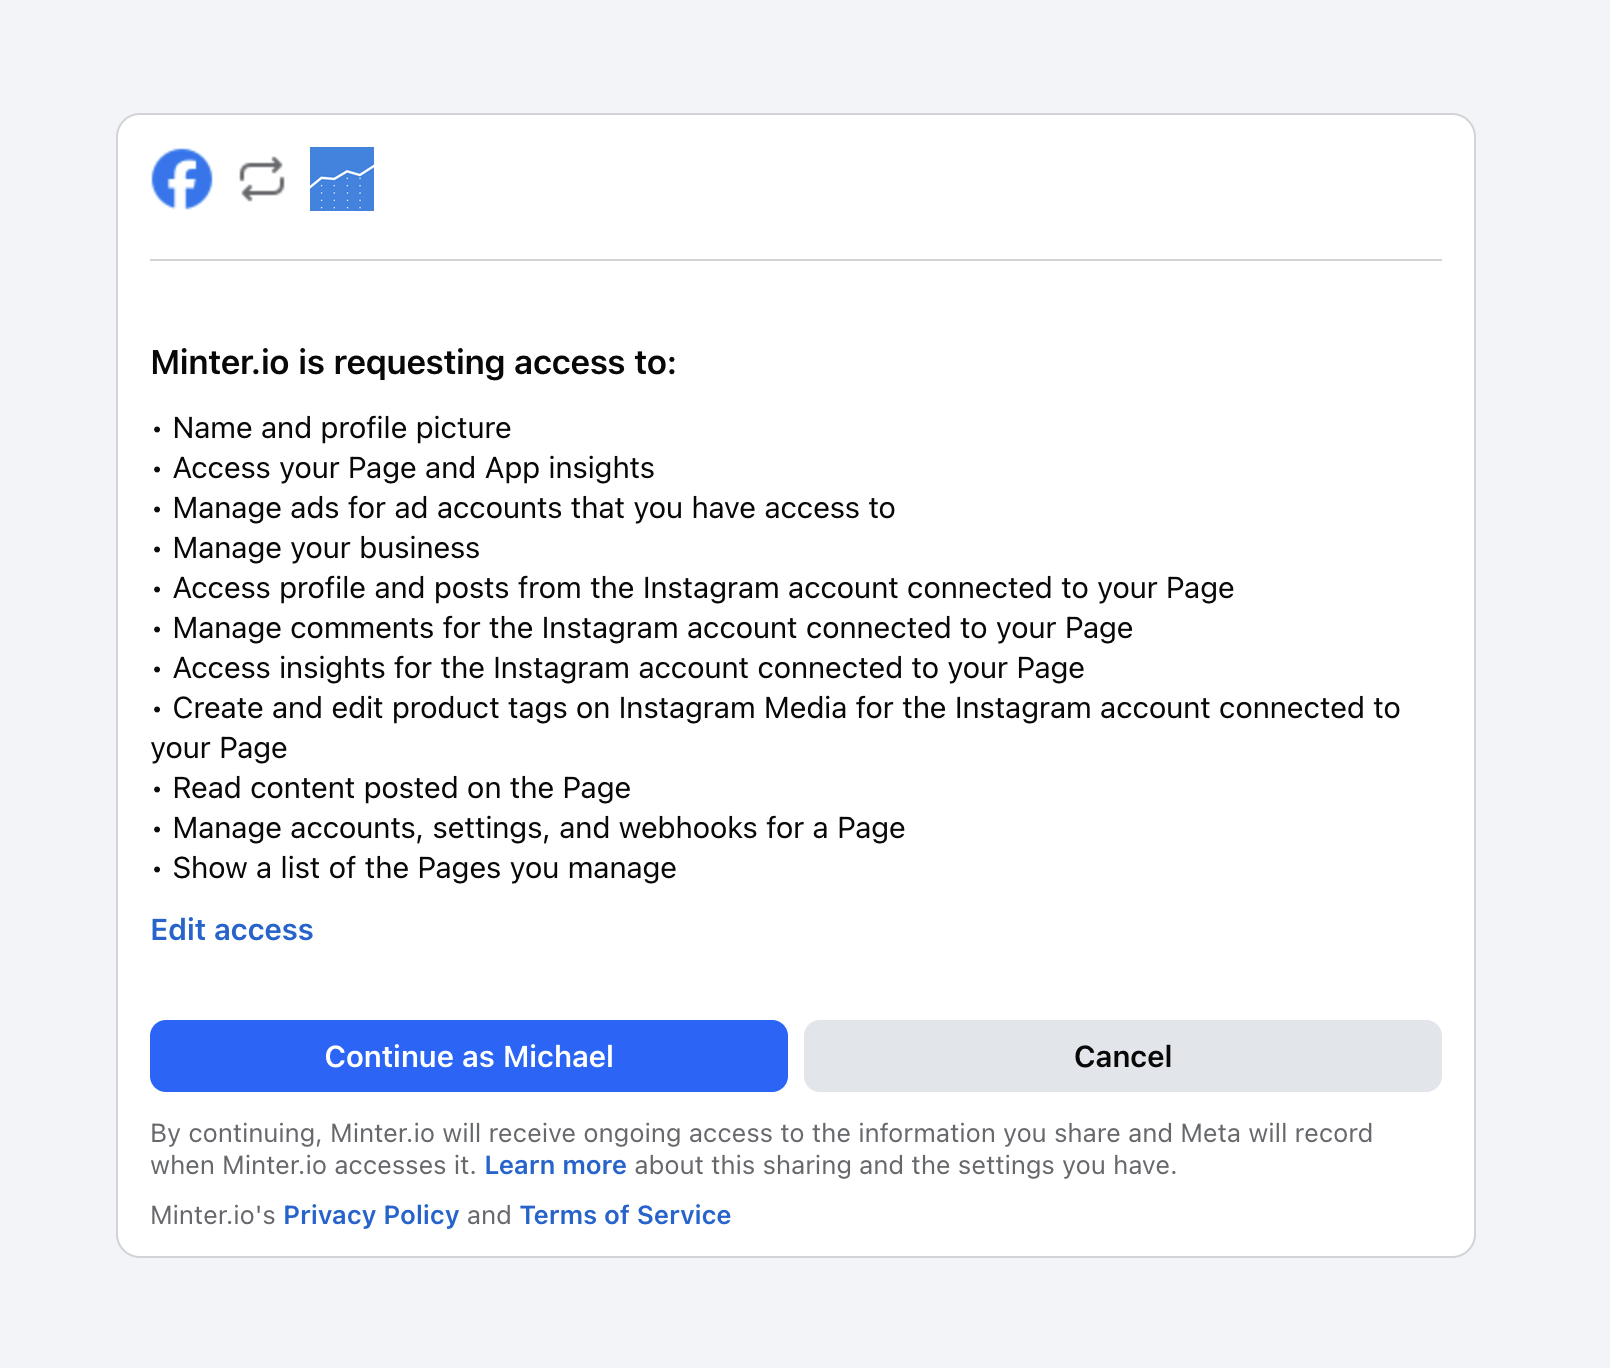Click the two-arrow exchange icon
This screenshot has width=1610, height=1368.
(262, 180)
